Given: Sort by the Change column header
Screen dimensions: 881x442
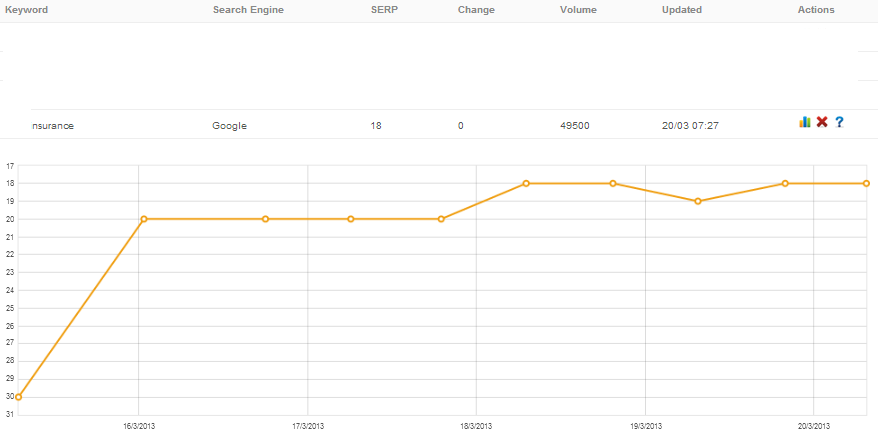Looking at the screenshot, I should [x=476, y=10].
